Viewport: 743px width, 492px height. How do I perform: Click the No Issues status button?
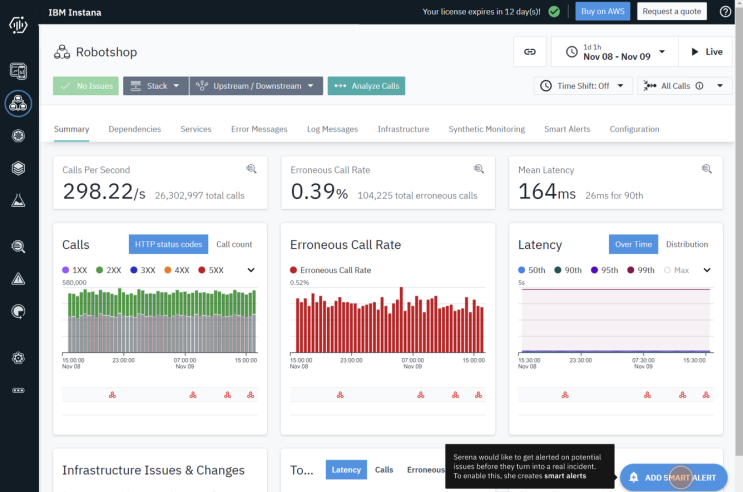(86, 86)
